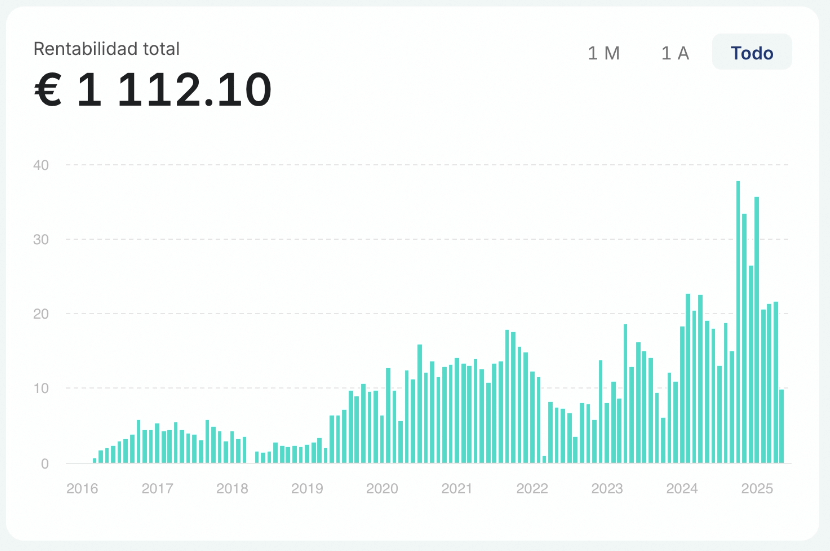Switch to the 1 A time range
830x551 pixels.
675,53
